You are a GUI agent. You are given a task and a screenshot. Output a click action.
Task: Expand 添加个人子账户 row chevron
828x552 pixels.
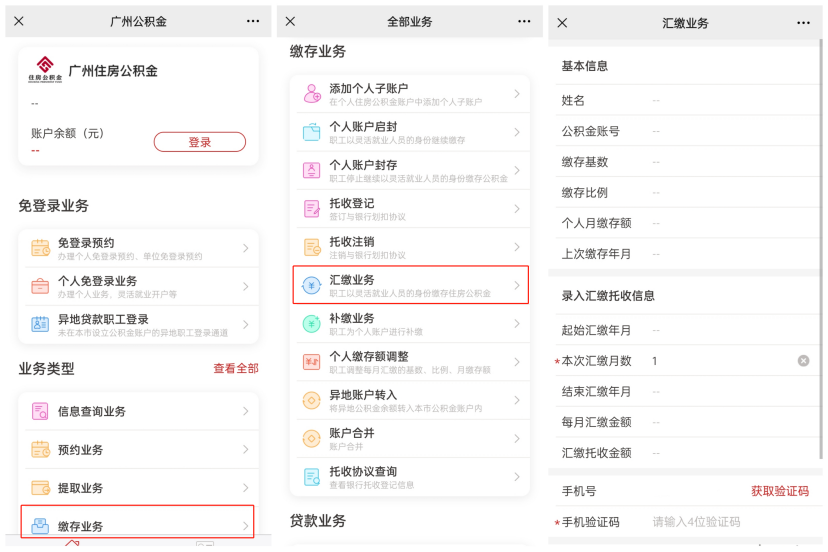point(517,93)
